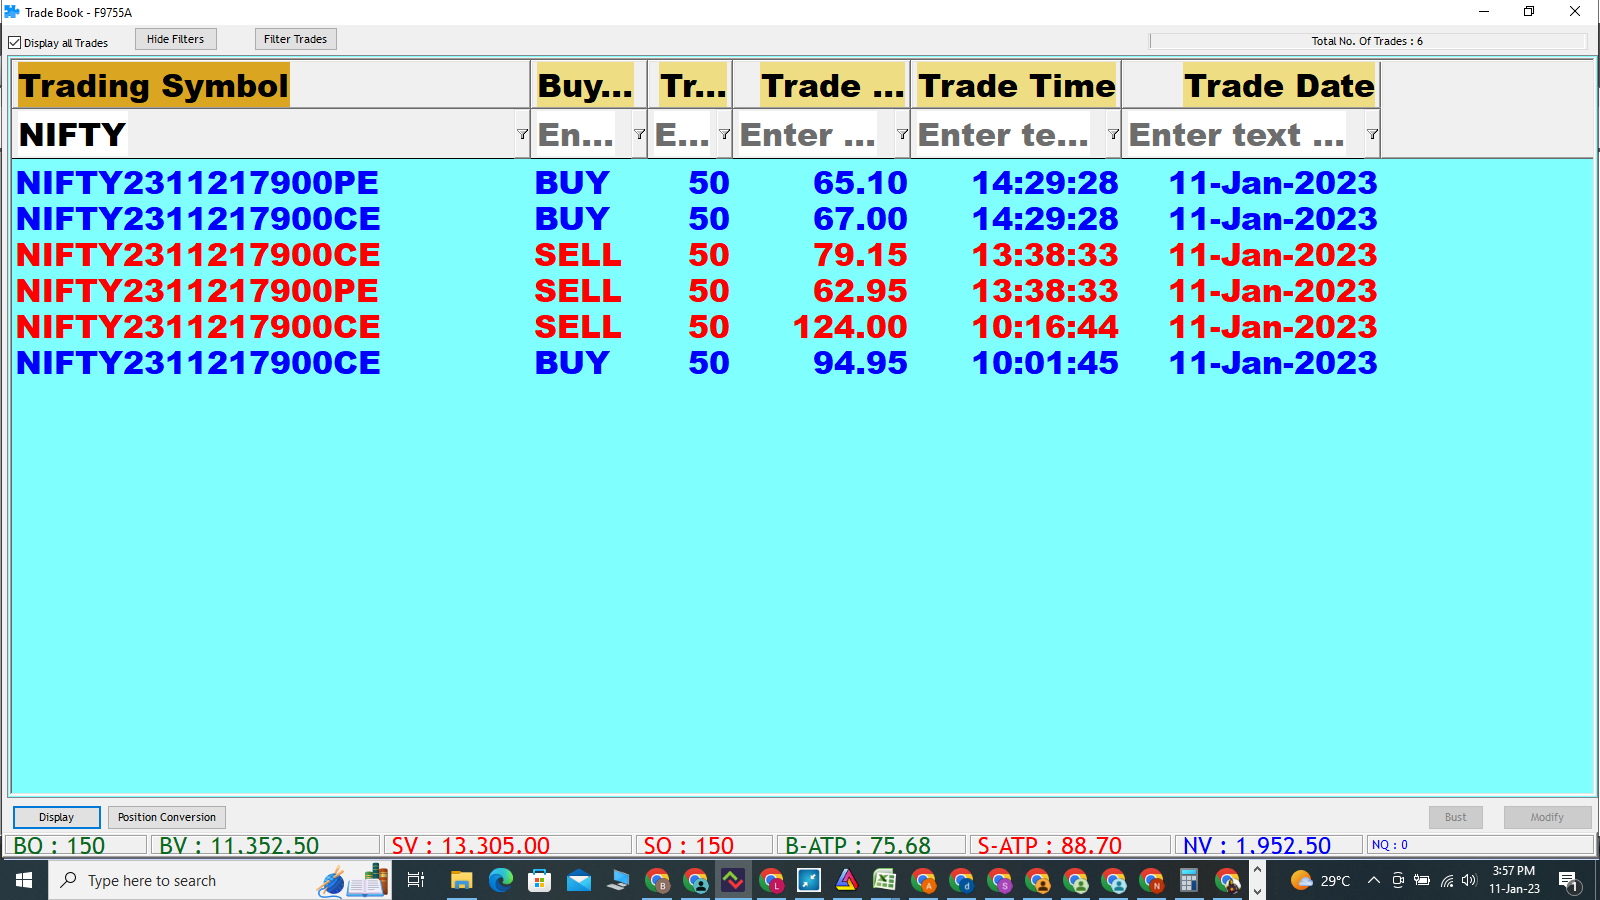The height and width of the screenshot is (900, 1600).
Task: Click Total No. Of Trades : 6 label
Action: coord(1367,41)
